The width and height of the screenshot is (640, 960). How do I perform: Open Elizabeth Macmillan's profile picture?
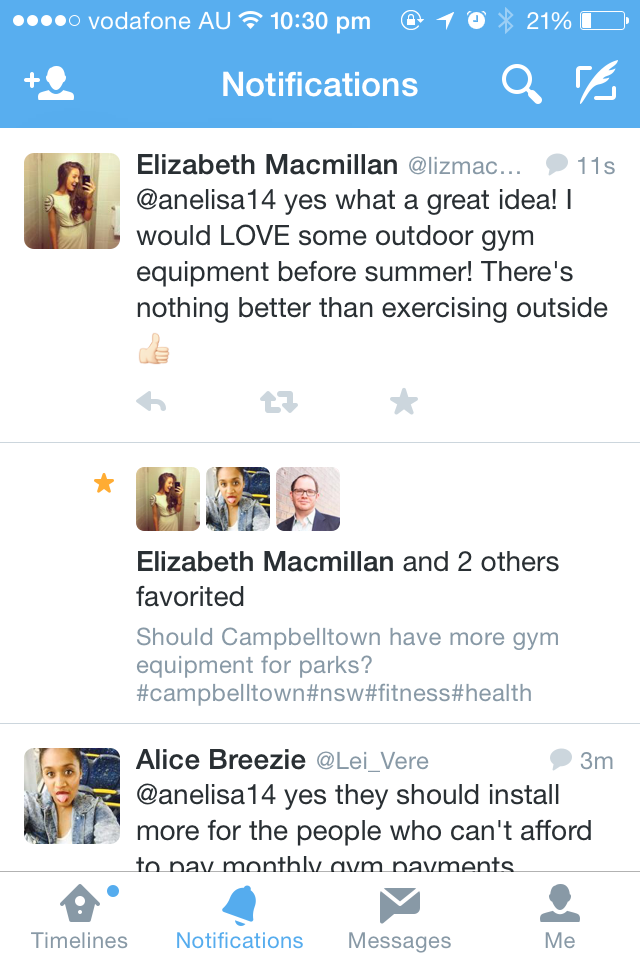72,201
